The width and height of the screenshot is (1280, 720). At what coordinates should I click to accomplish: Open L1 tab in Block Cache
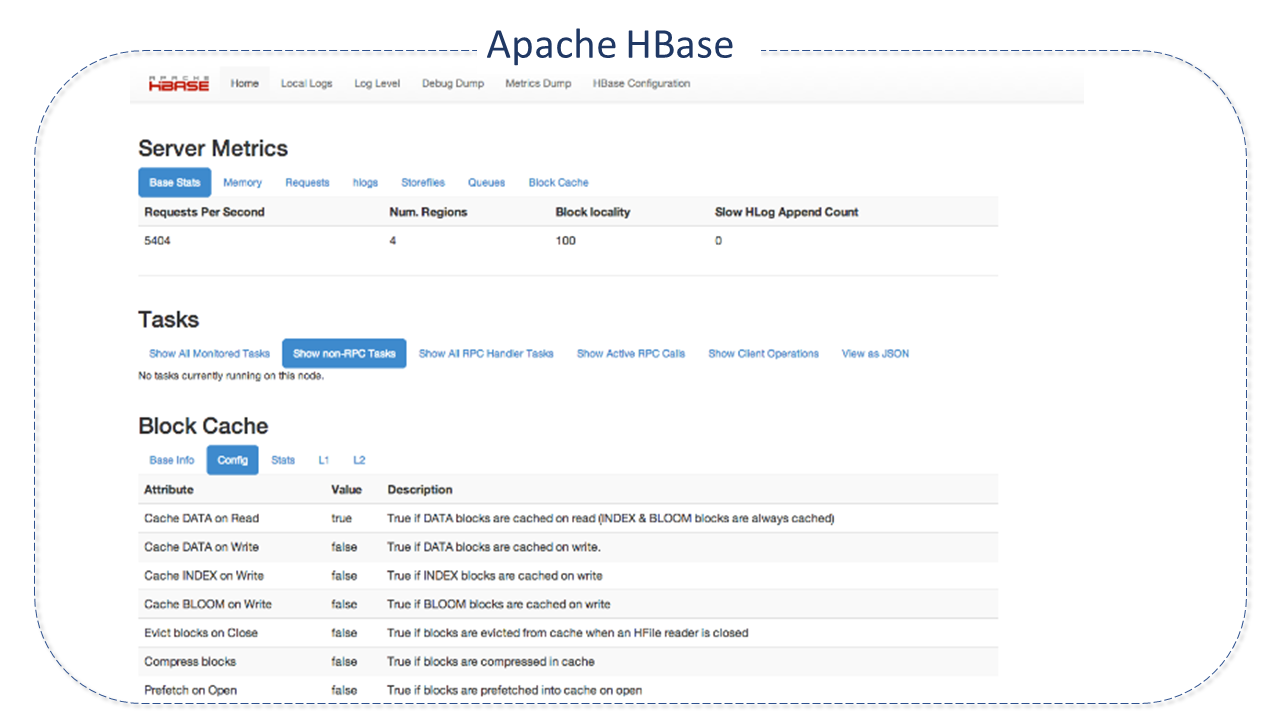324,461
